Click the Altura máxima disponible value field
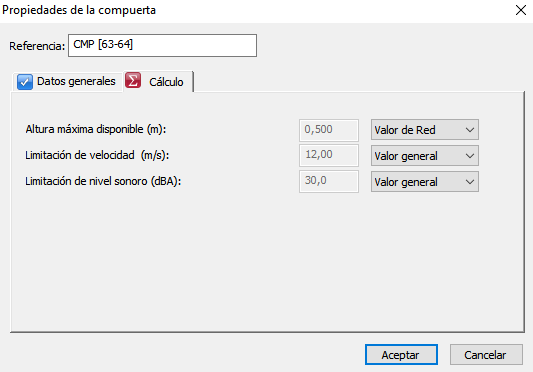The width and height of the screenshot is (533, 372). (329, 130)
